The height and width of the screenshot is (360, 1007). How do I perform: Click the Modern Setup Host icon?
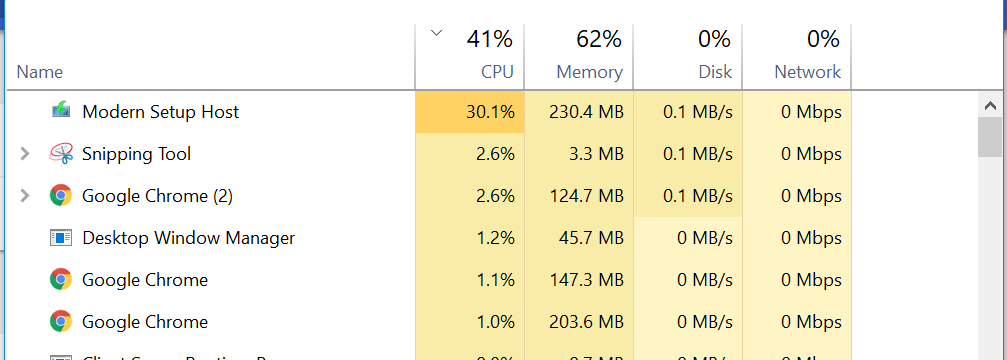click(60, 111)
